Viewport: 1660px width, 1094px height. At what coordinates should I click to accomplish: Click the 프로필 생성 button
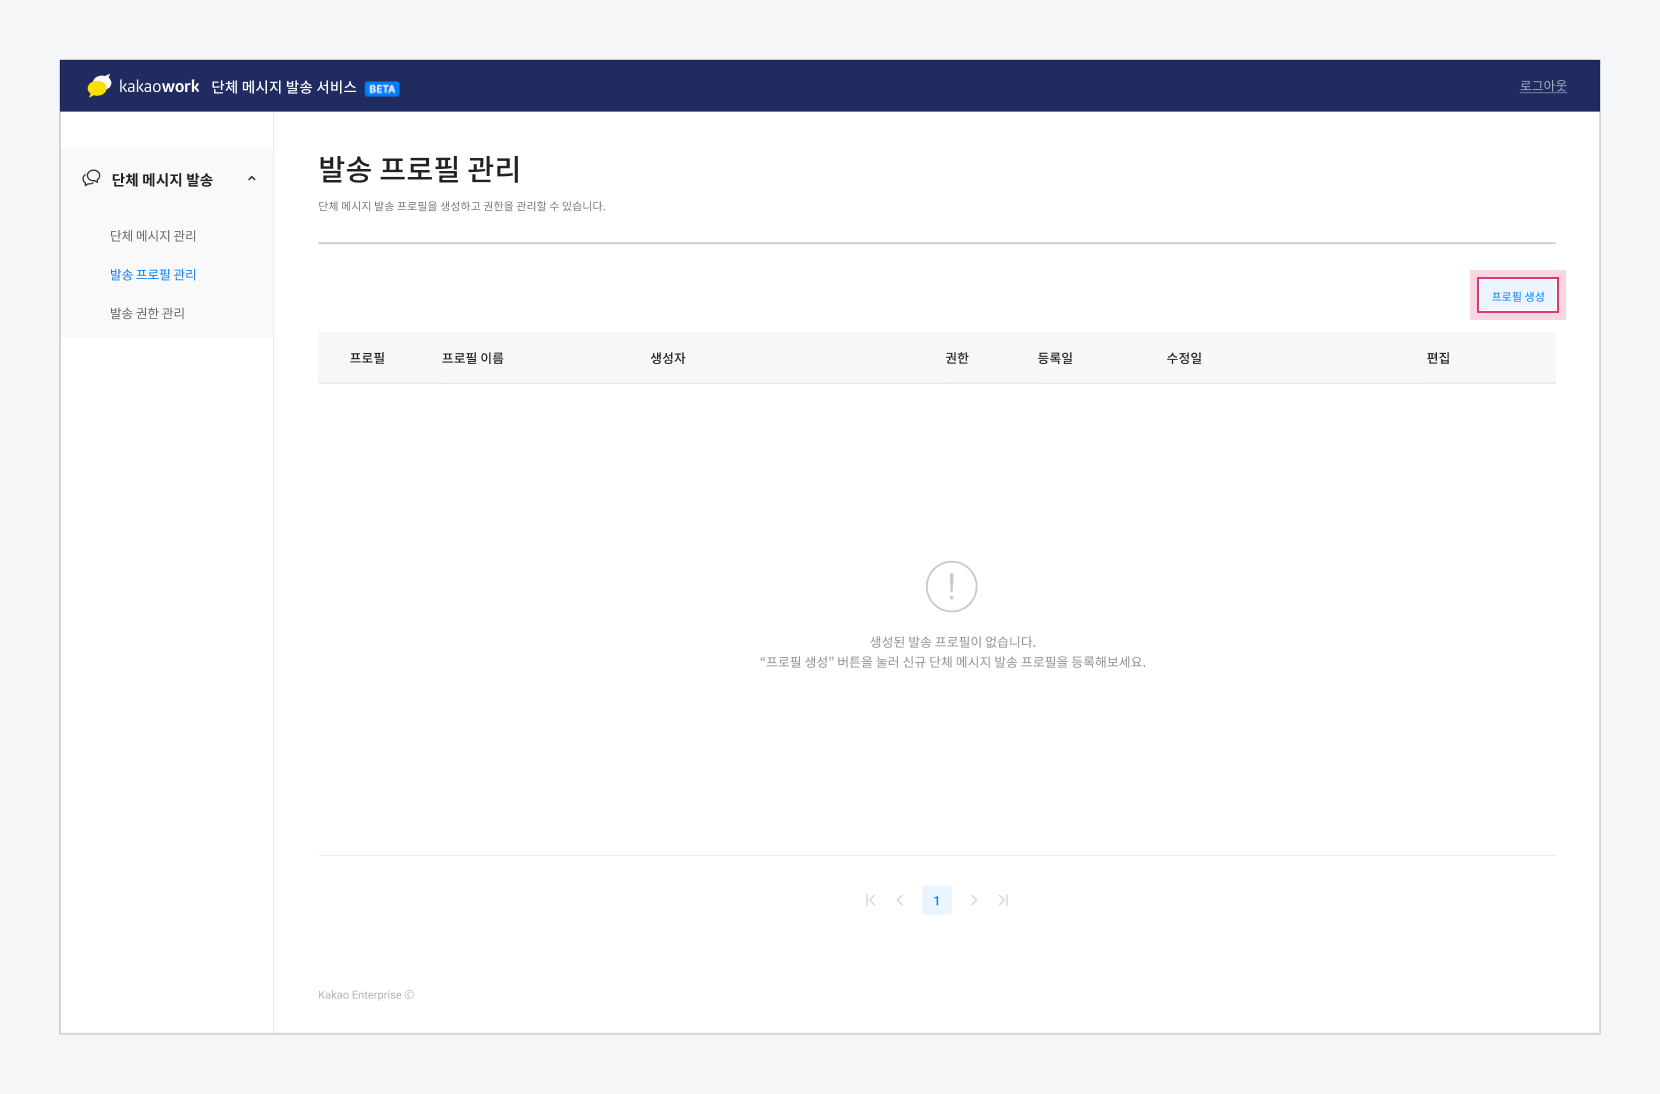tap(1518, 296)
